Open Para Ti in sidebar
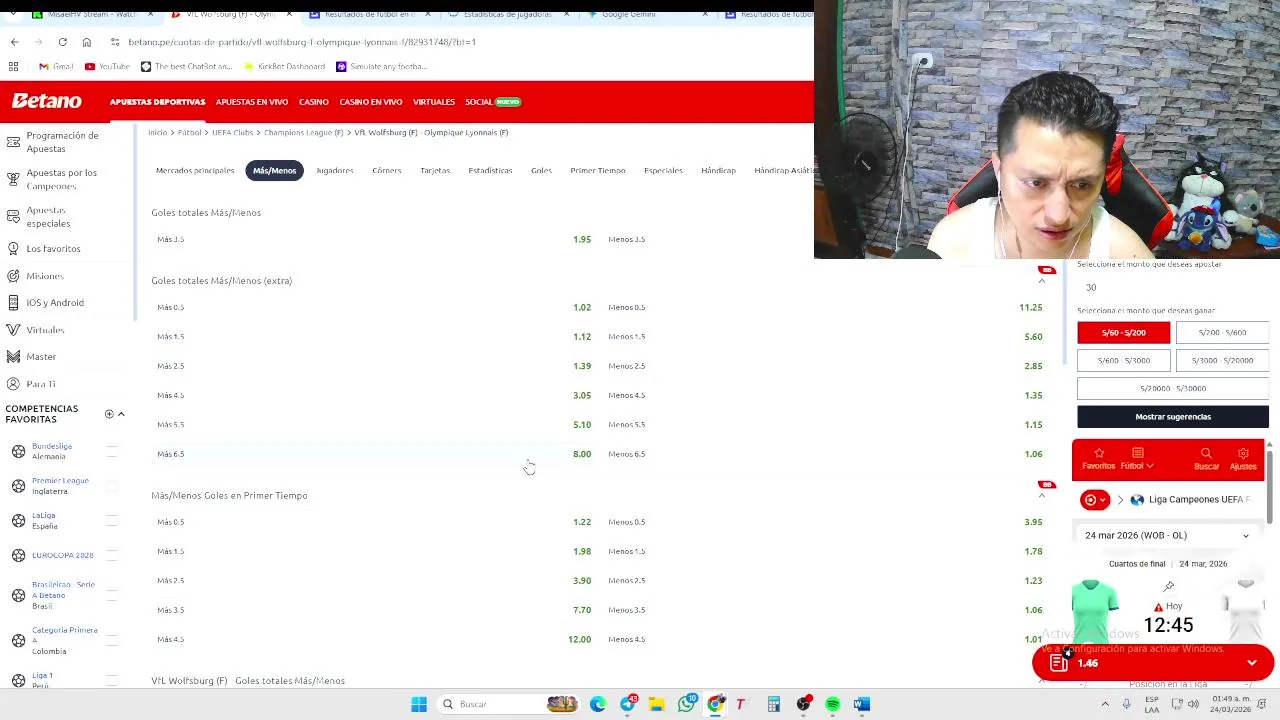Image resolution: width=1280 pixels, height=720 pixels. coord(41,384)
